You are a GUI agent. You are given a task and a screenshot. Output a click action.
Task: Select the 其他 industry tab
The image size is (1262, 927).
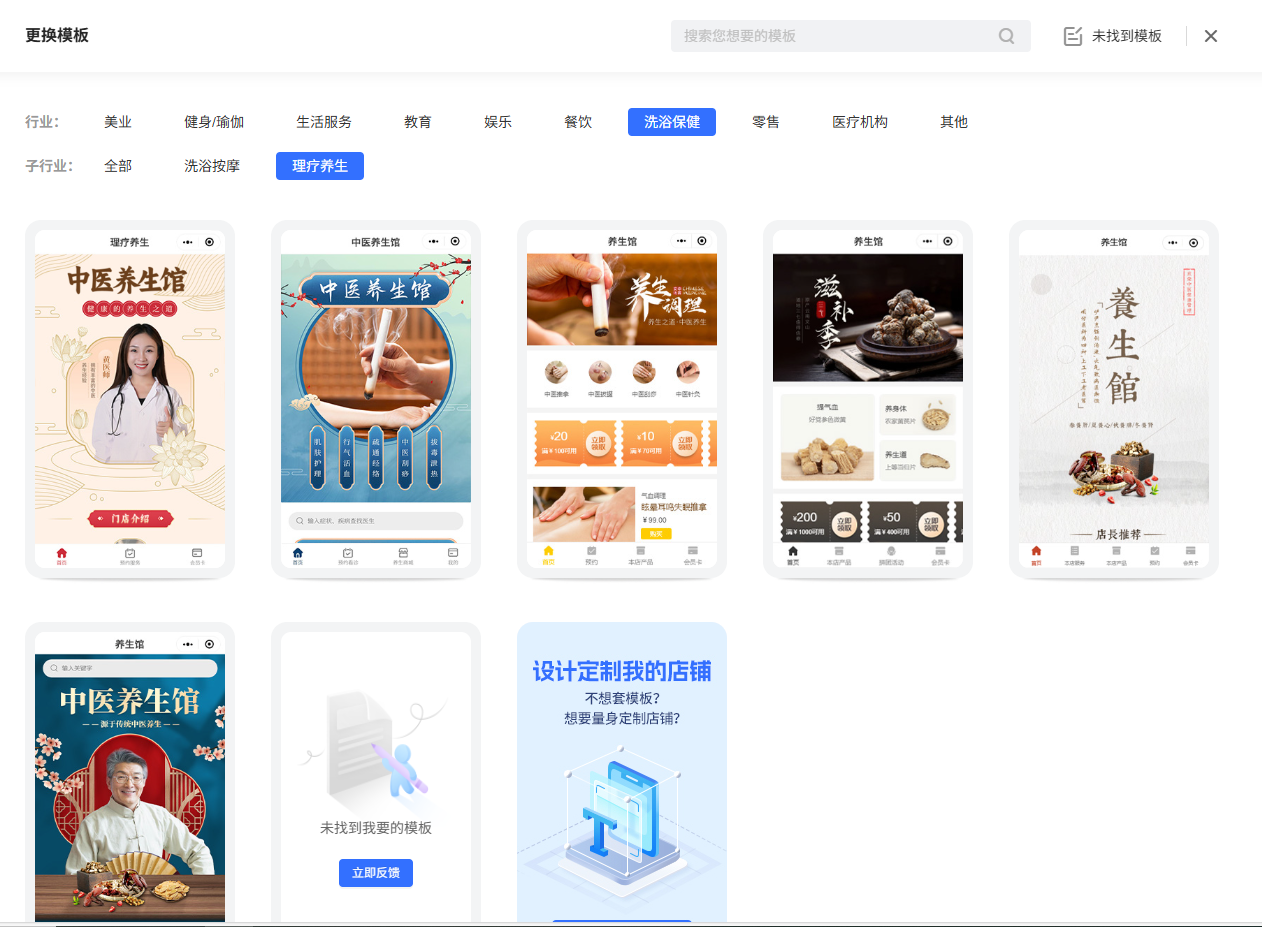(x=954, y=122)
